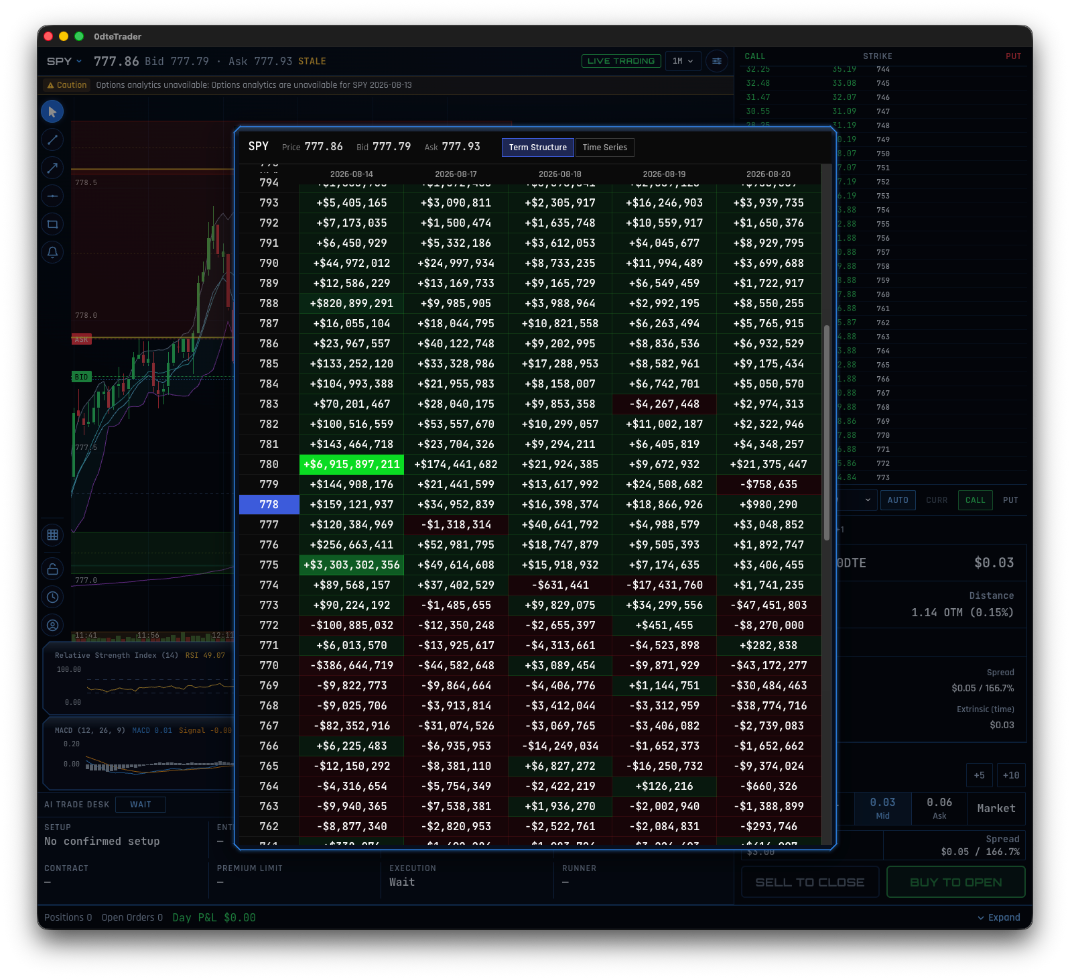1070x979 pixels.
Task: Choose the 0.03 Mid price option
Action: pos(882,808)
